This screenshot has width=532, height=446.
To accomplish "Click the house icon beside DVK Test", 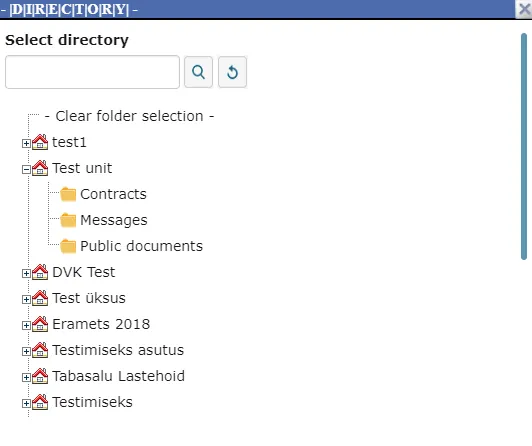I will tap(40, 272).
